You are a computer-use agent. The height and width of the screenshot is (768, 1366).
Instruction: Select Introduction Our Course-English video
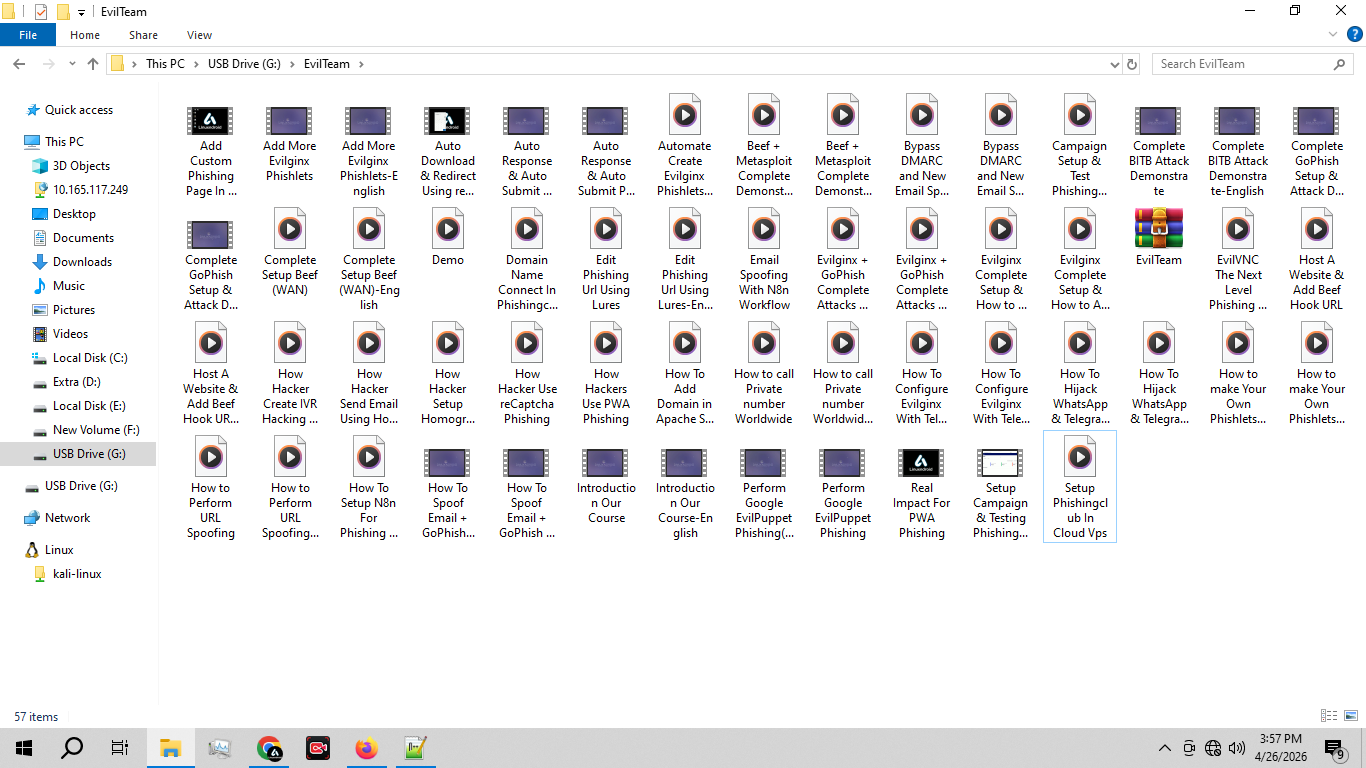(x=685, y=494)
